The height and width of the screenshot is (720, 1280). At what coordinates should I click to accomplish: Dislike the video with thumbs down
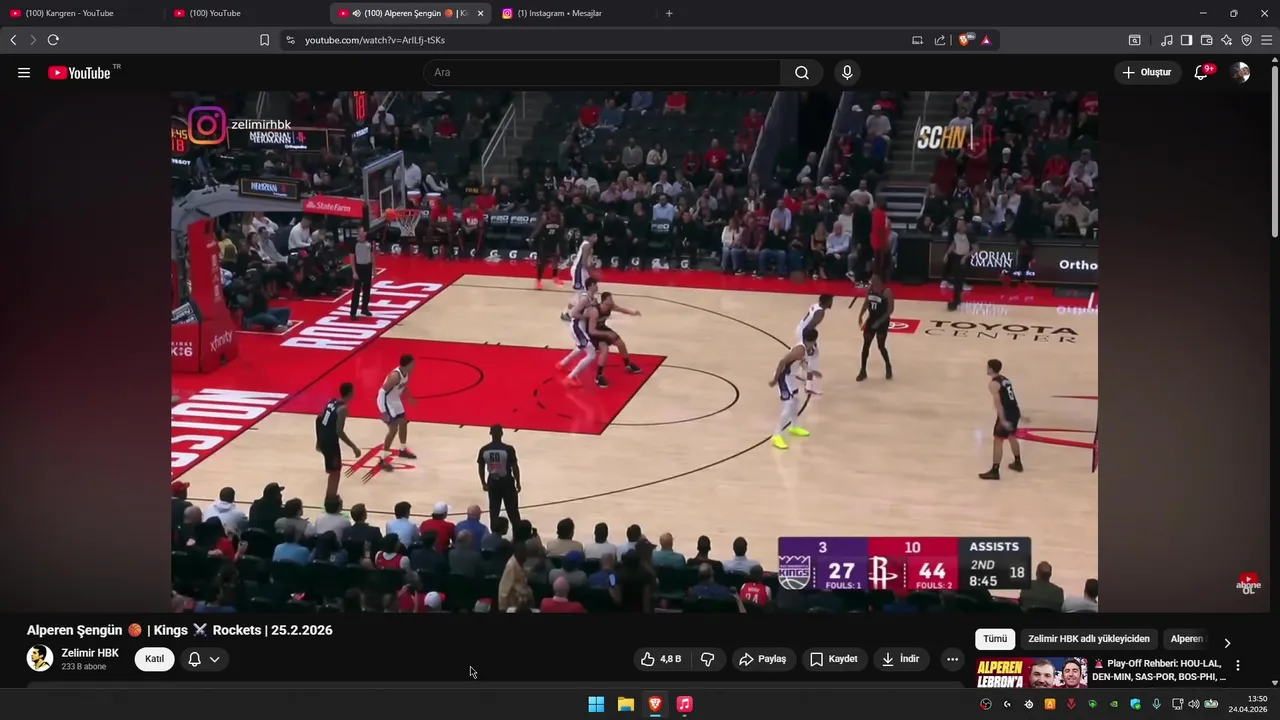coord(708,659)
